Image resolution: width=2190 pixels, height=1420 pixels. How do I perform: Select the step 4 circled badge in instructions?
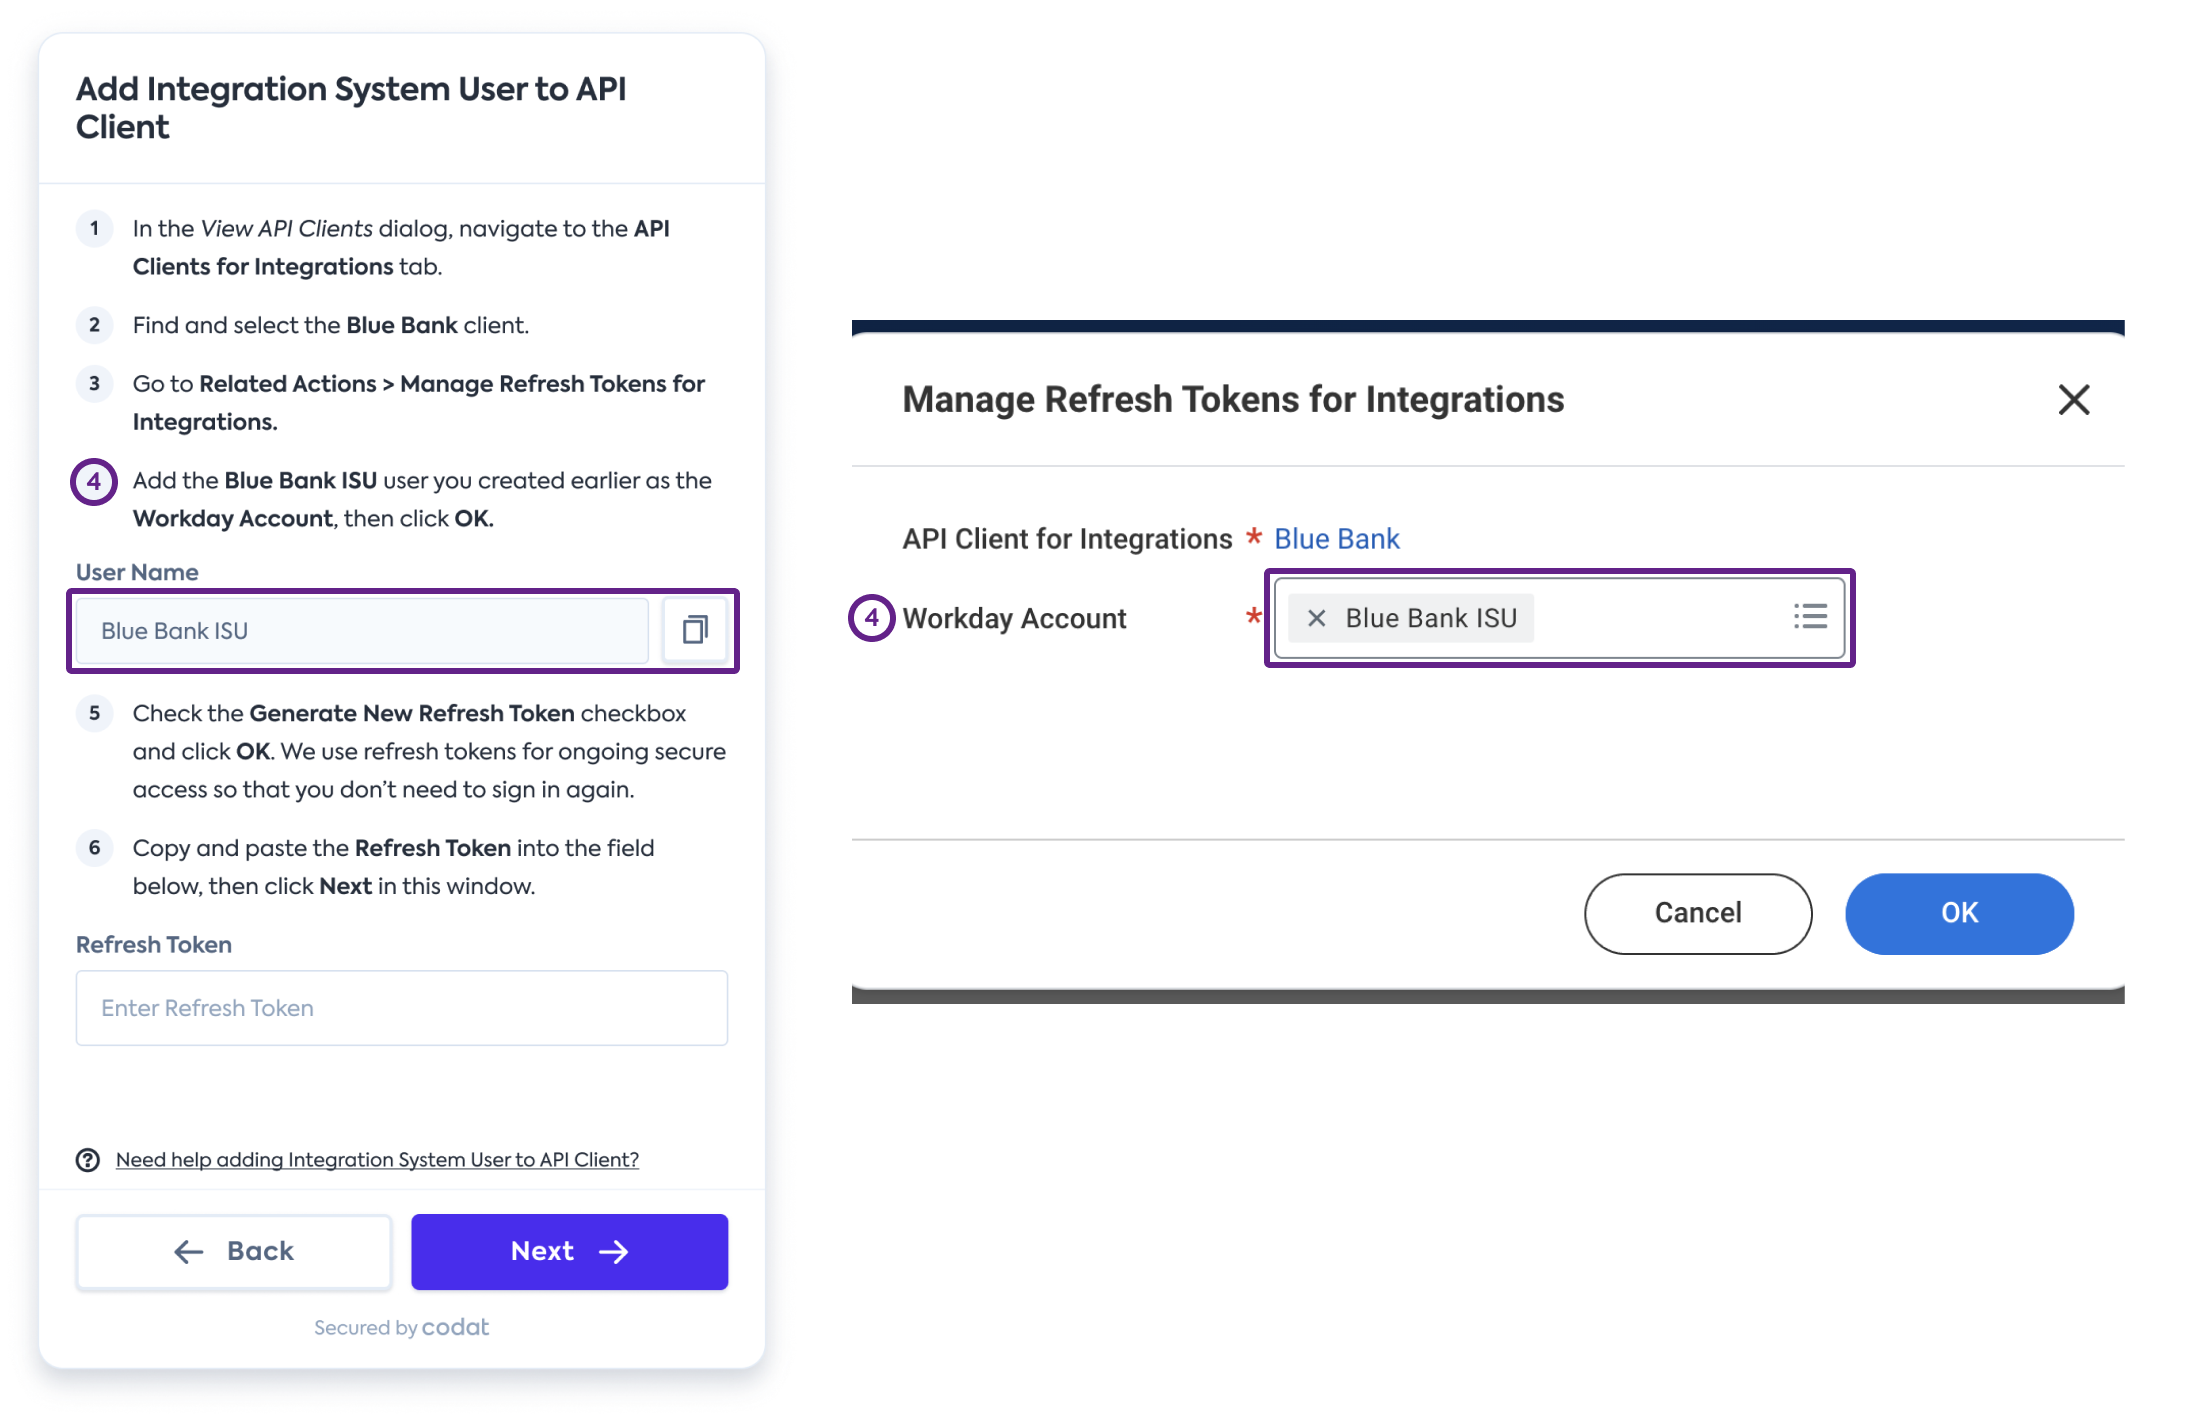tap(93, 482)
